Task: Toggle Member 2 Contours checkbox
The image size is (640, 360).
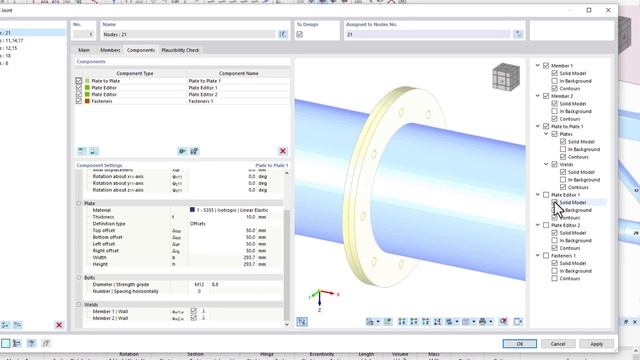Action: coord(554,119)
